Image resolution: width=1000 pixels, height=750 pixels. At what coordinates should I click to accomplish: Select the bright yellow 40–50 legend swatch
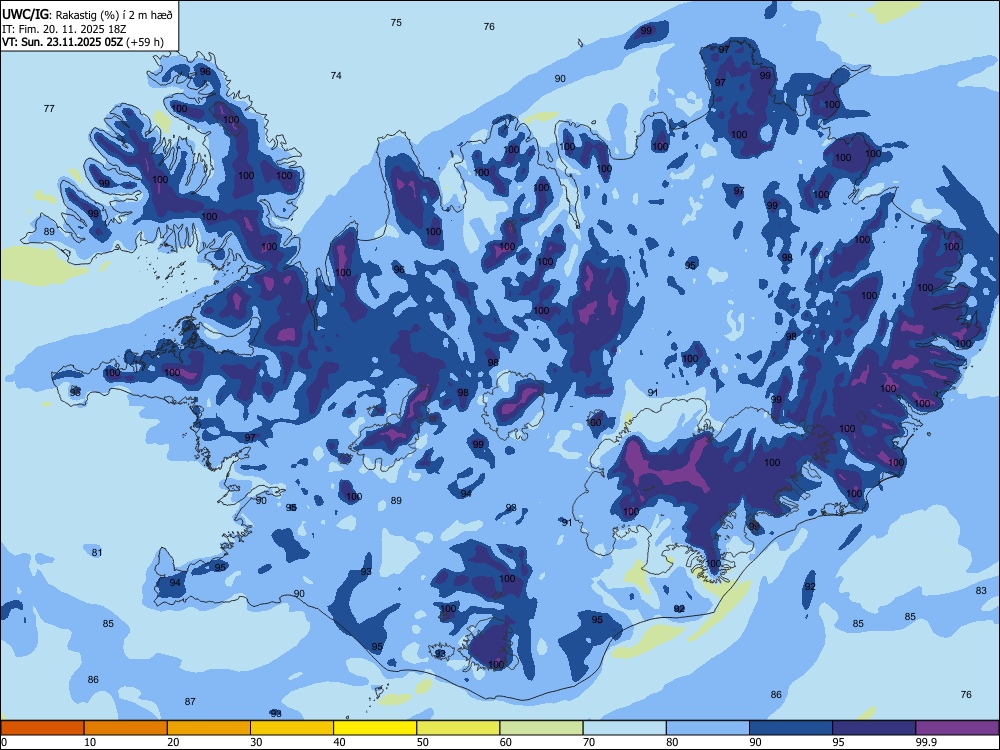(x=375, y=728)
